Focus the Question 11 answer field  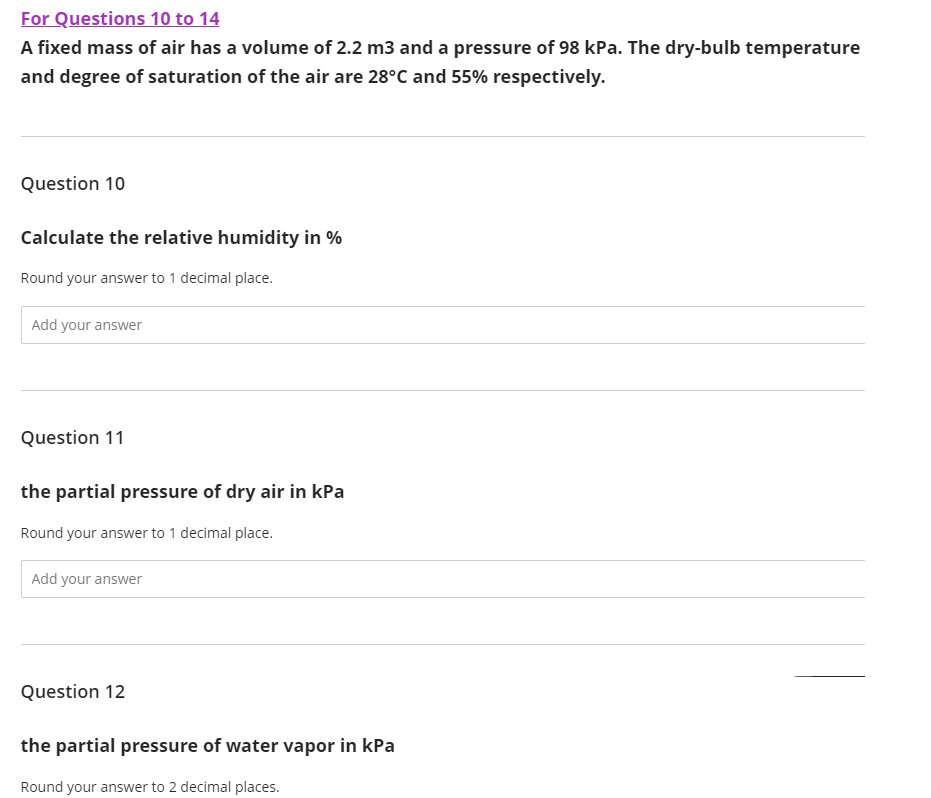(x=443, y=579)
